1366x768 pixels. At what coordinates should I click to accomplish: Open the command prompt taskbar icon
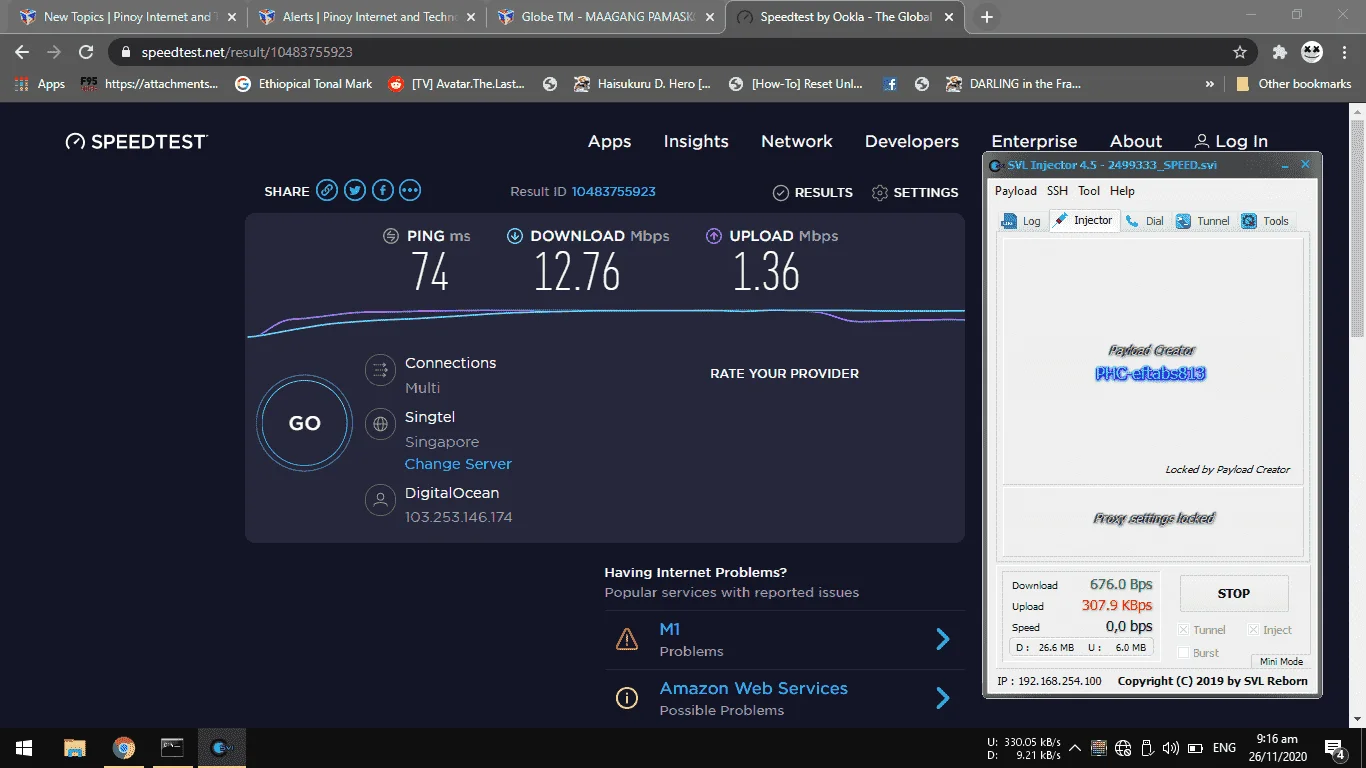(173, 748)
